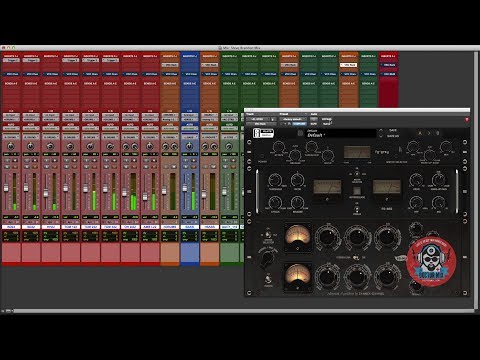Turn the Attack knob on the top grey compressor module

point(279,147)
